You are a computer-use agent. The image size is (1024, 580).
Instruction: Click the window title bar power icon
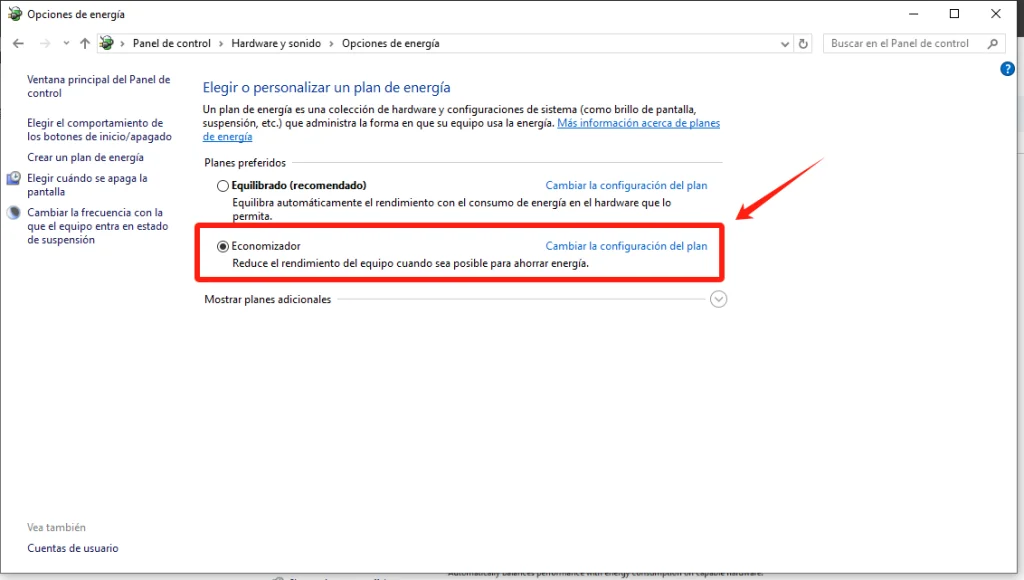14,14
